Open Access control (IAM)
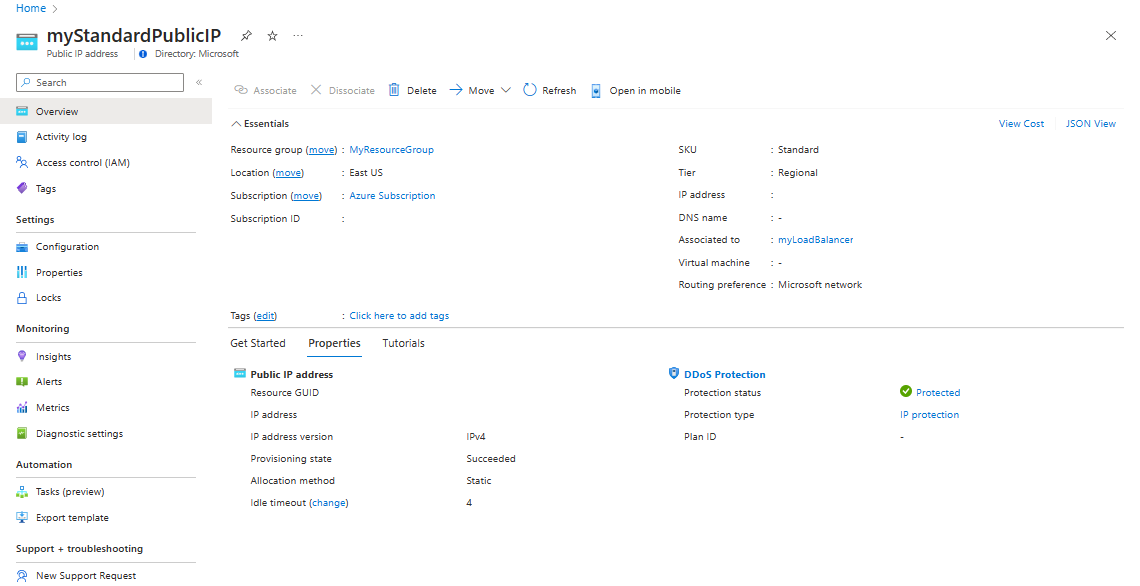 point(82,163)
